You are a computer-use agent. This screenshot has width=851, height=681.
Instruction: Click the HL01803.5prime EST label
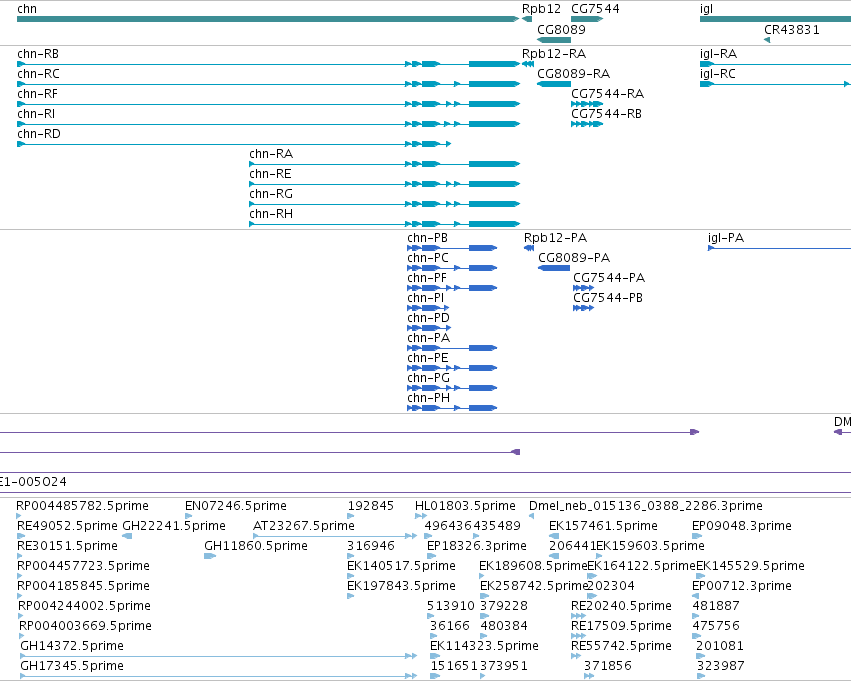[465, 506]
